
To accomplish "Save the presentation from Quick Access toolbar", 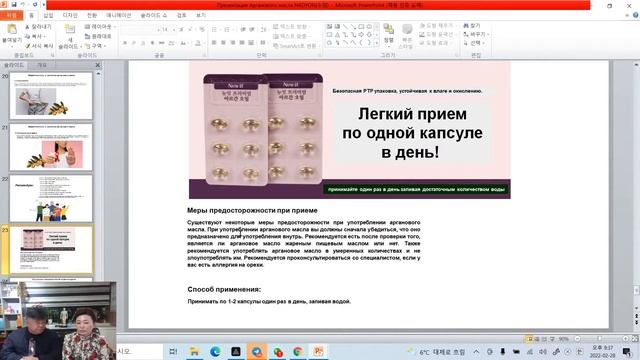I will (x=14, y=4).
